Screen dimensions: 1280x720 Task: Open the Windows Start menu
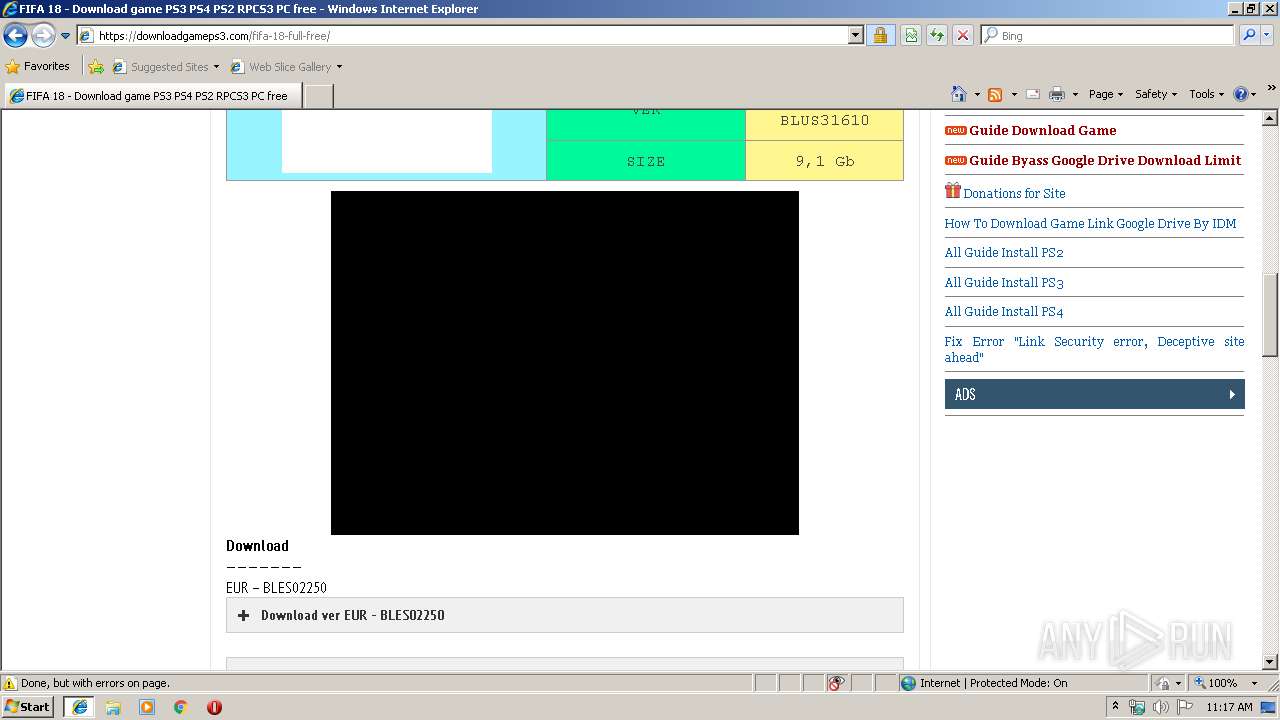[27, 707]
